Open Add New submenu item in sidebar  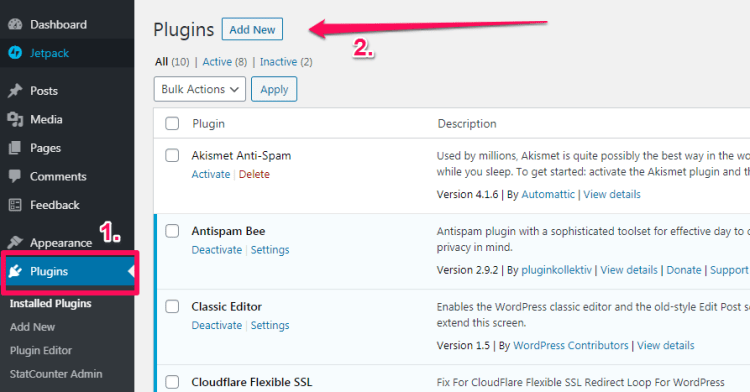pos(32,327)
